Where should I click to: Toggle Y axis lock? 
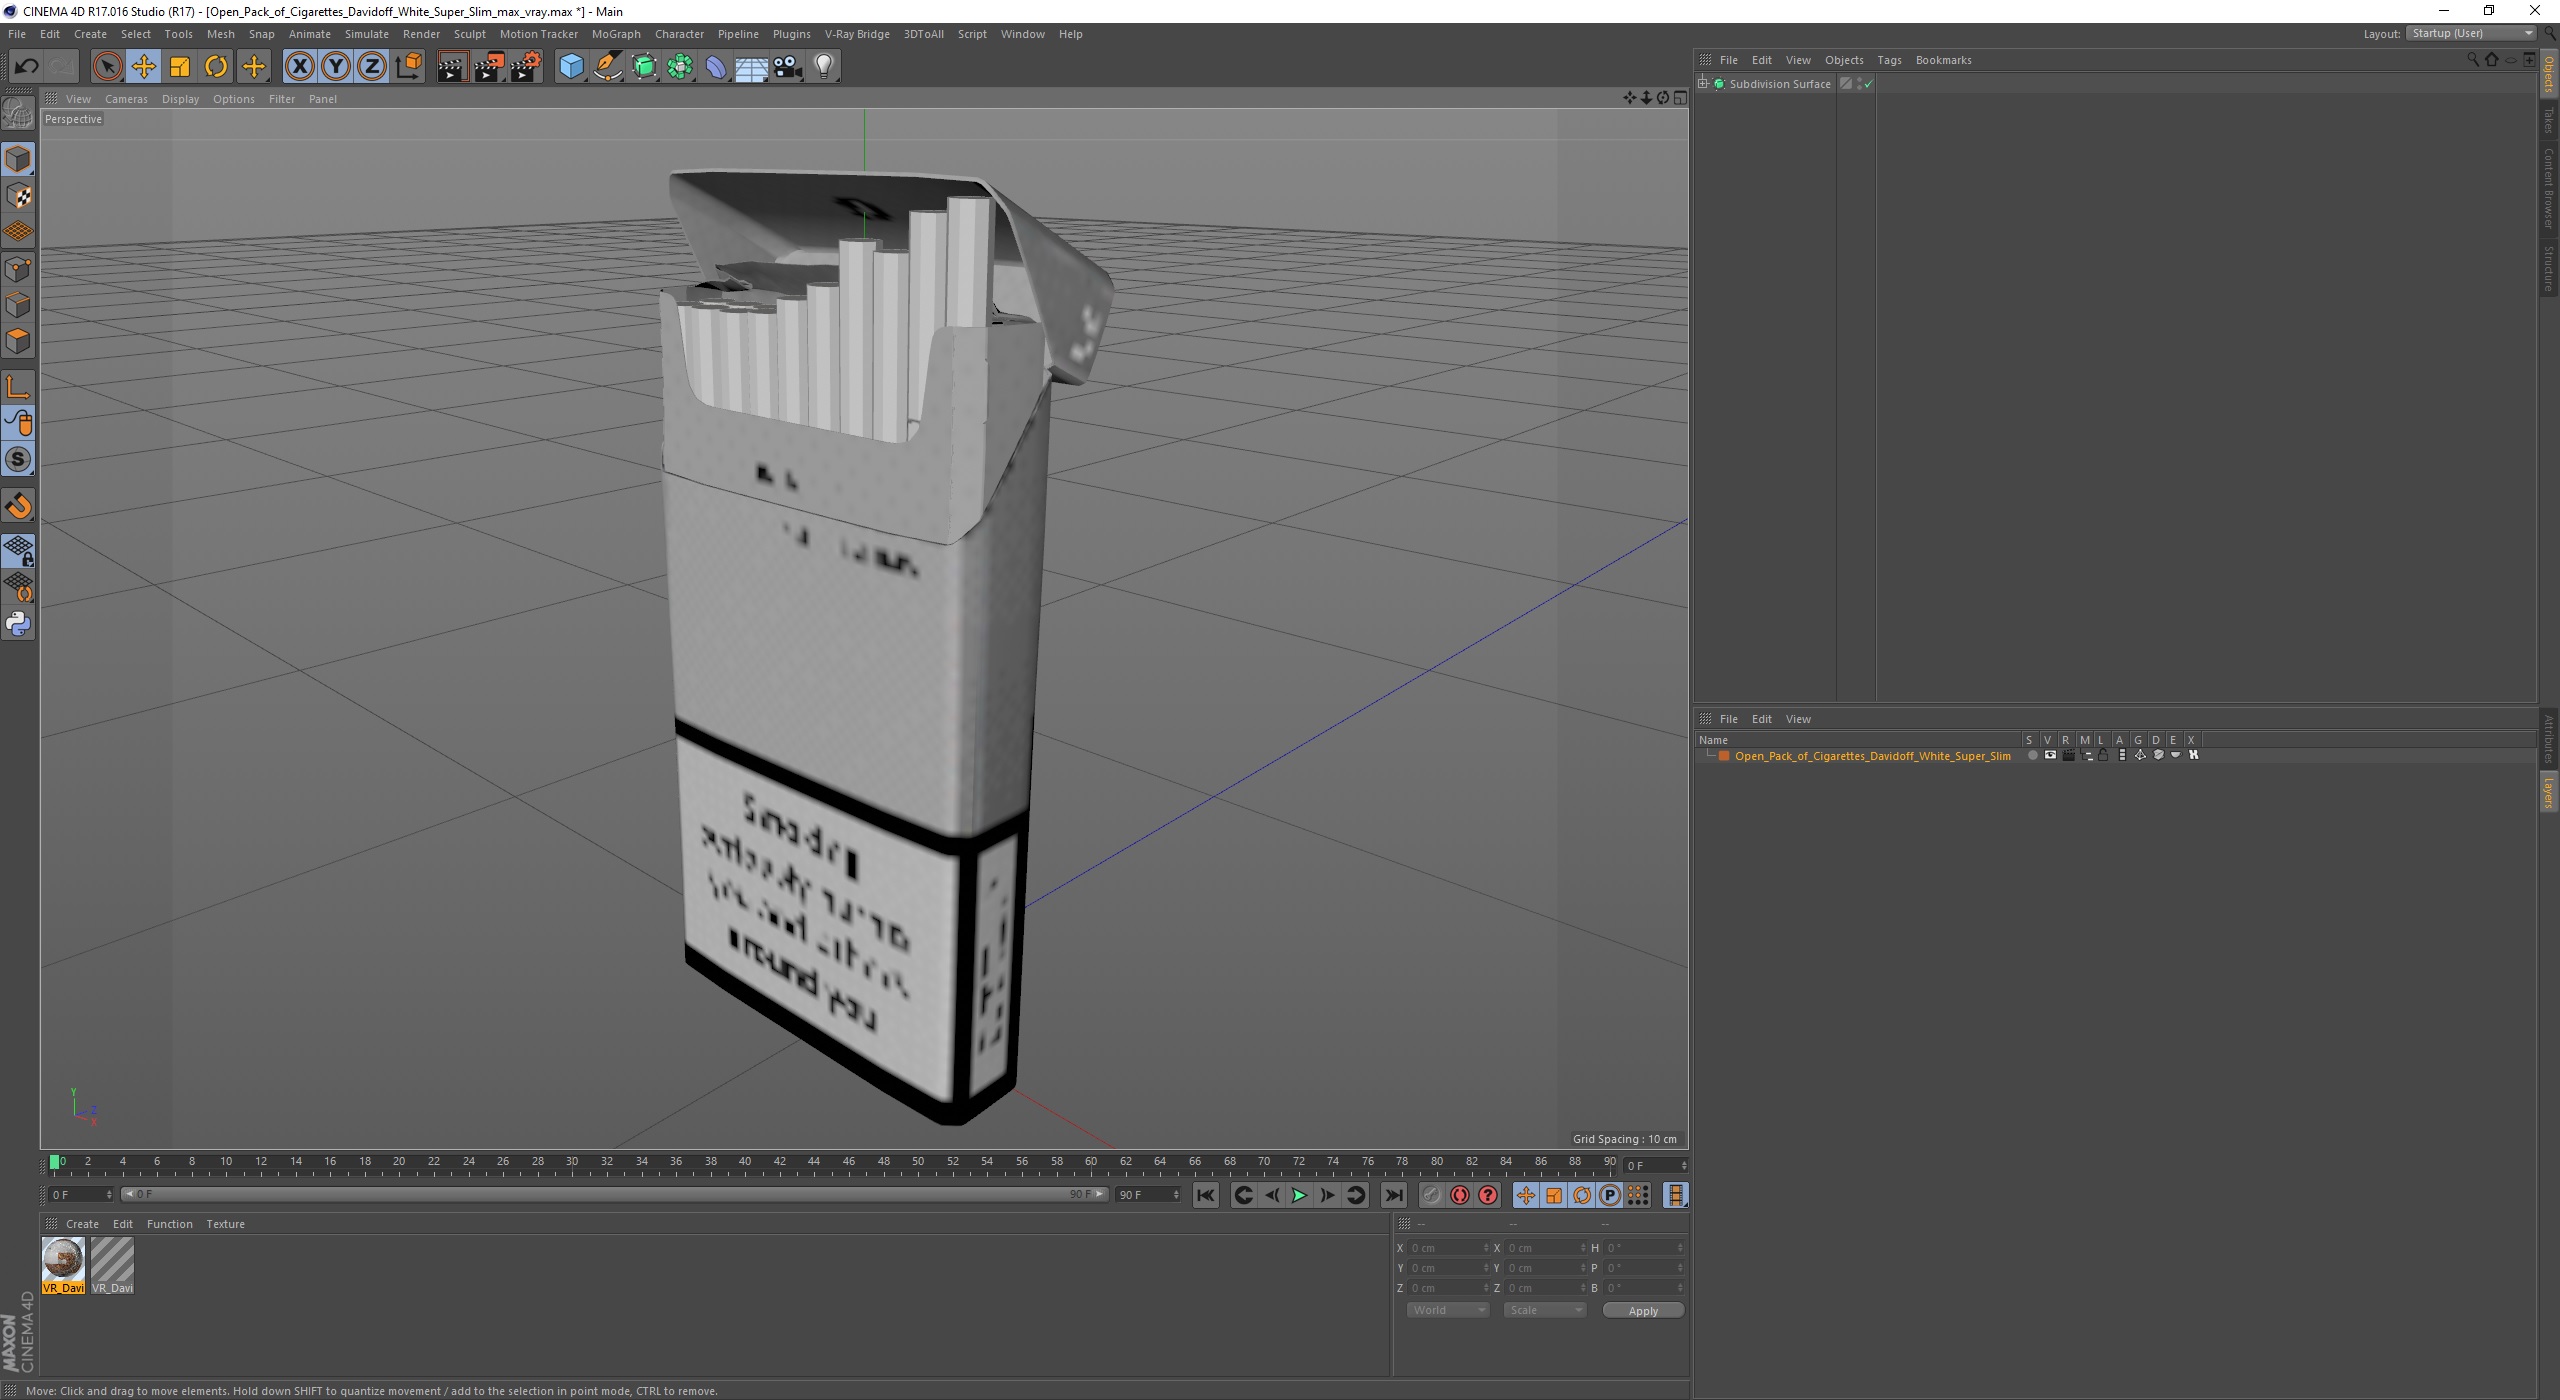click(x=336, y=67)
